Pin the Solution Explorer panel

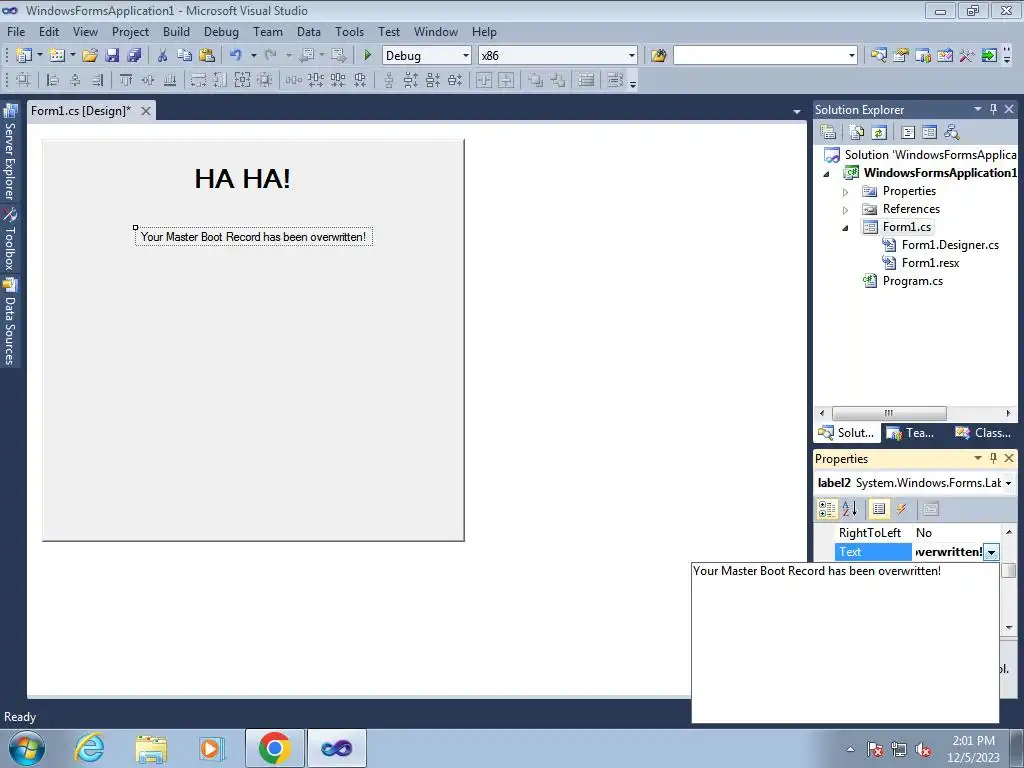point(993,109)
